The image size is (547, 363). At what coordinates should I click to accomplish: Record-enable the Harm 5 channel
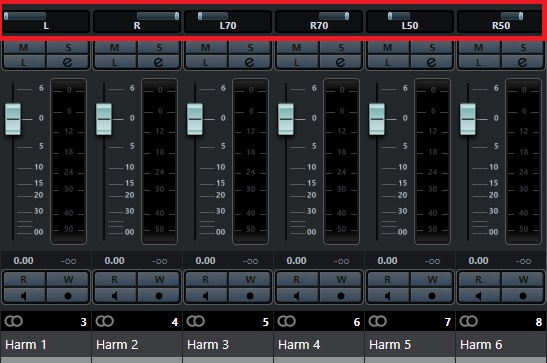[432, 296]
